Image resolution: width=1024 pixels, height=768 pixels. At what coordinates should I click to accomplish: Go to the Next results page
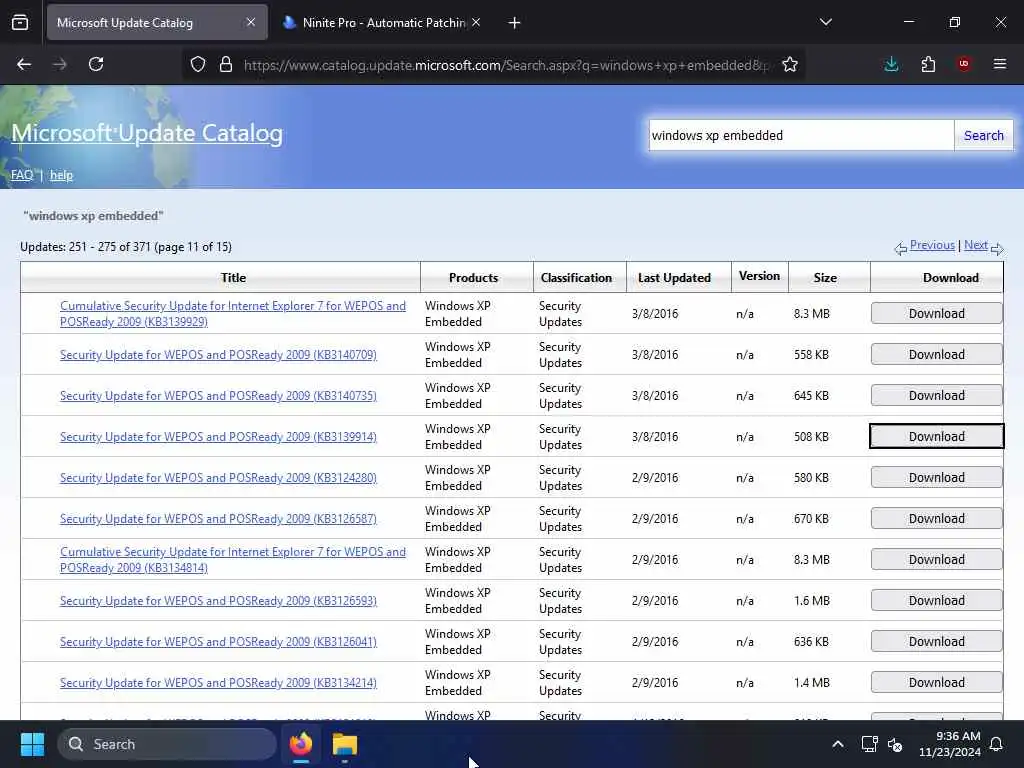tap(976, 245)
